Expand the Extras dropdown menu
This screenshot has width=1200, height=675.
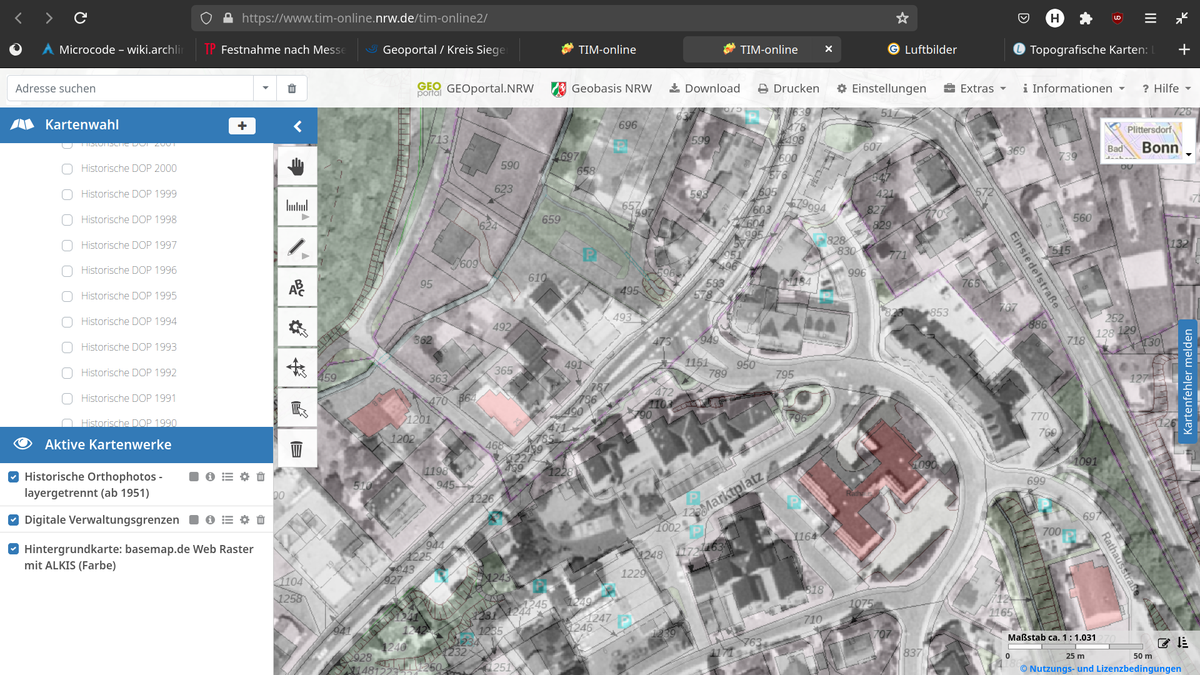coord(974,88)
